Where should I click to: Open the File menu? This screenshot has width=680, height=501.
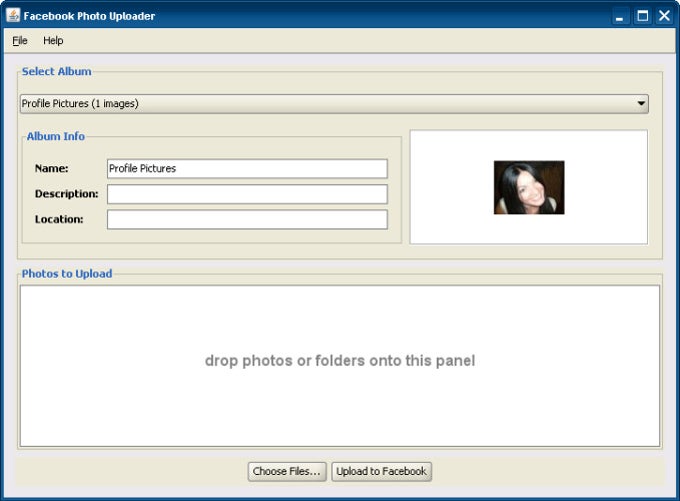tap(20, 41)
